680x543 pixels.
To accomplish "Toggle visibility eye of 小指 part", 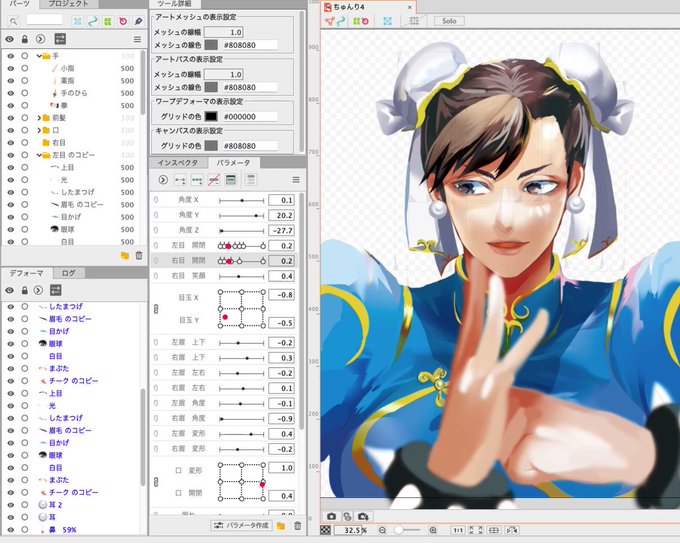I will [x=11, y=68].
